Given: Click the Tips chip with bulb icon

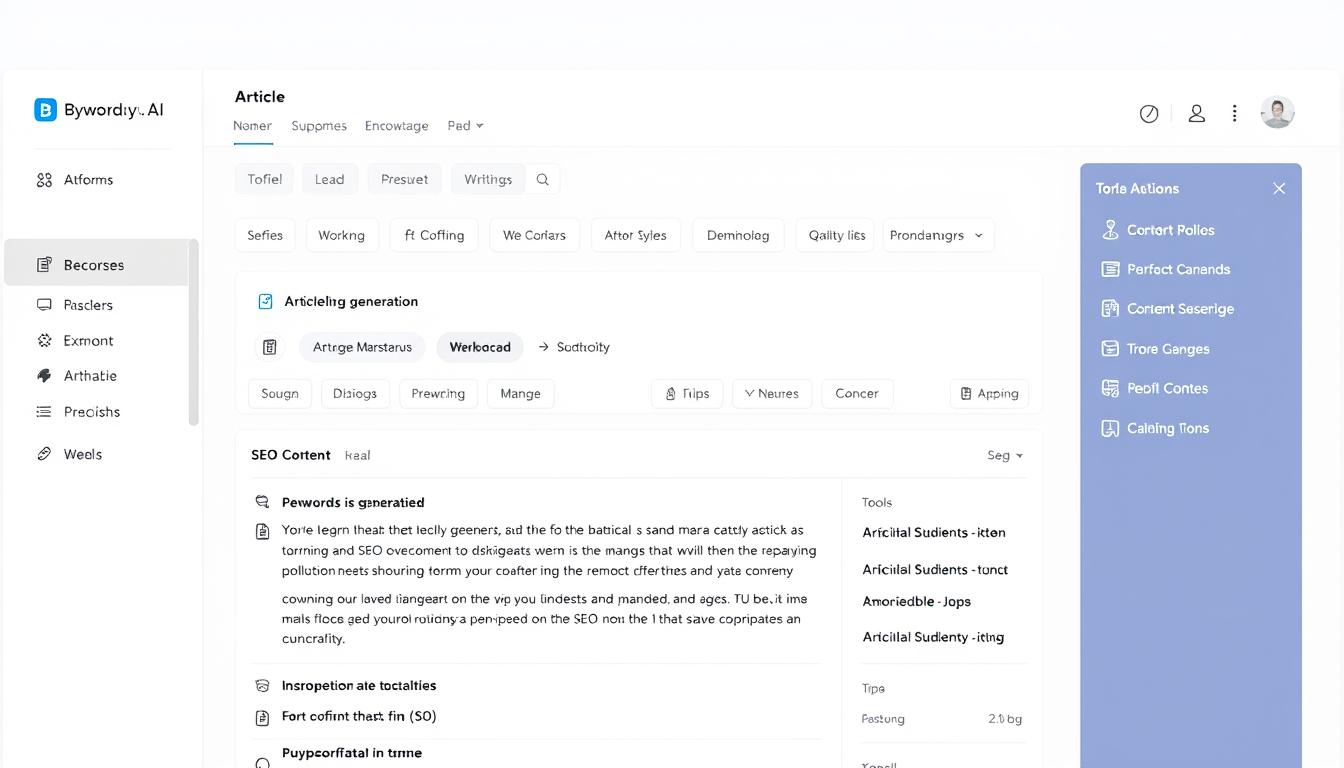Looking at the screenshot, I should (x=687, y=393).
